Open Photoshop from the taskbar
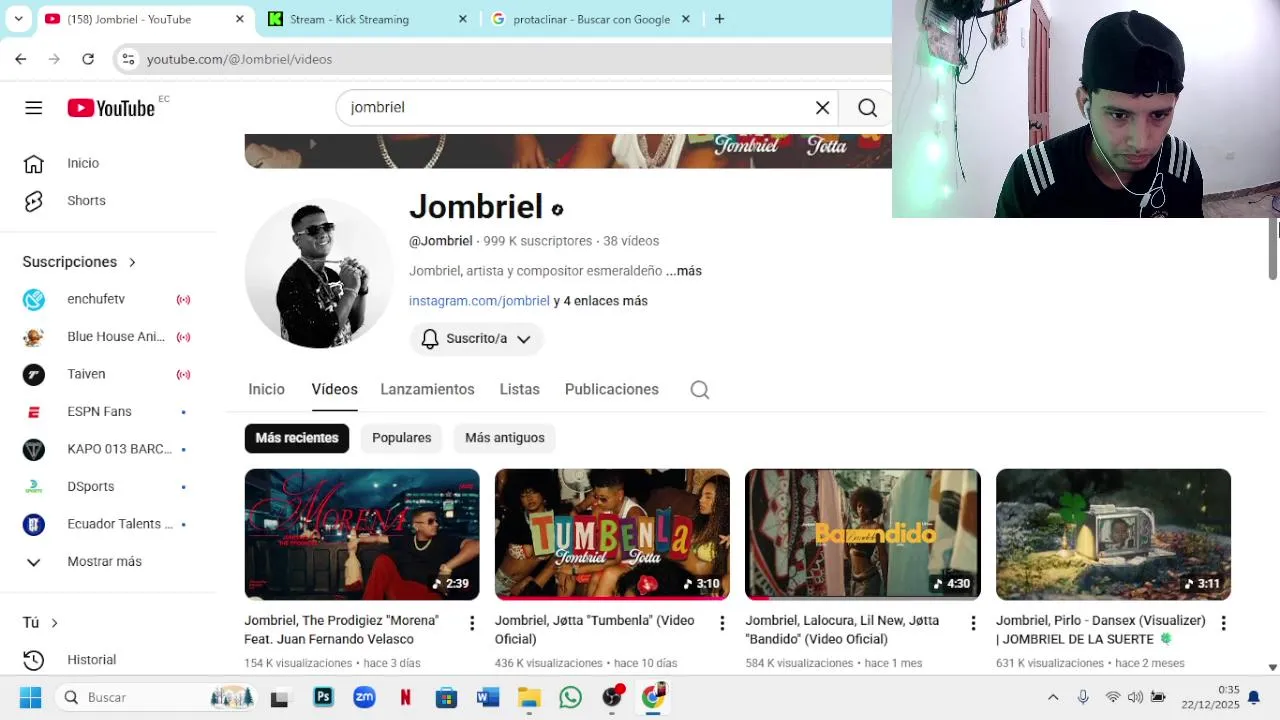This screenshot has height=720, width=1280. (x=323, y=697)
